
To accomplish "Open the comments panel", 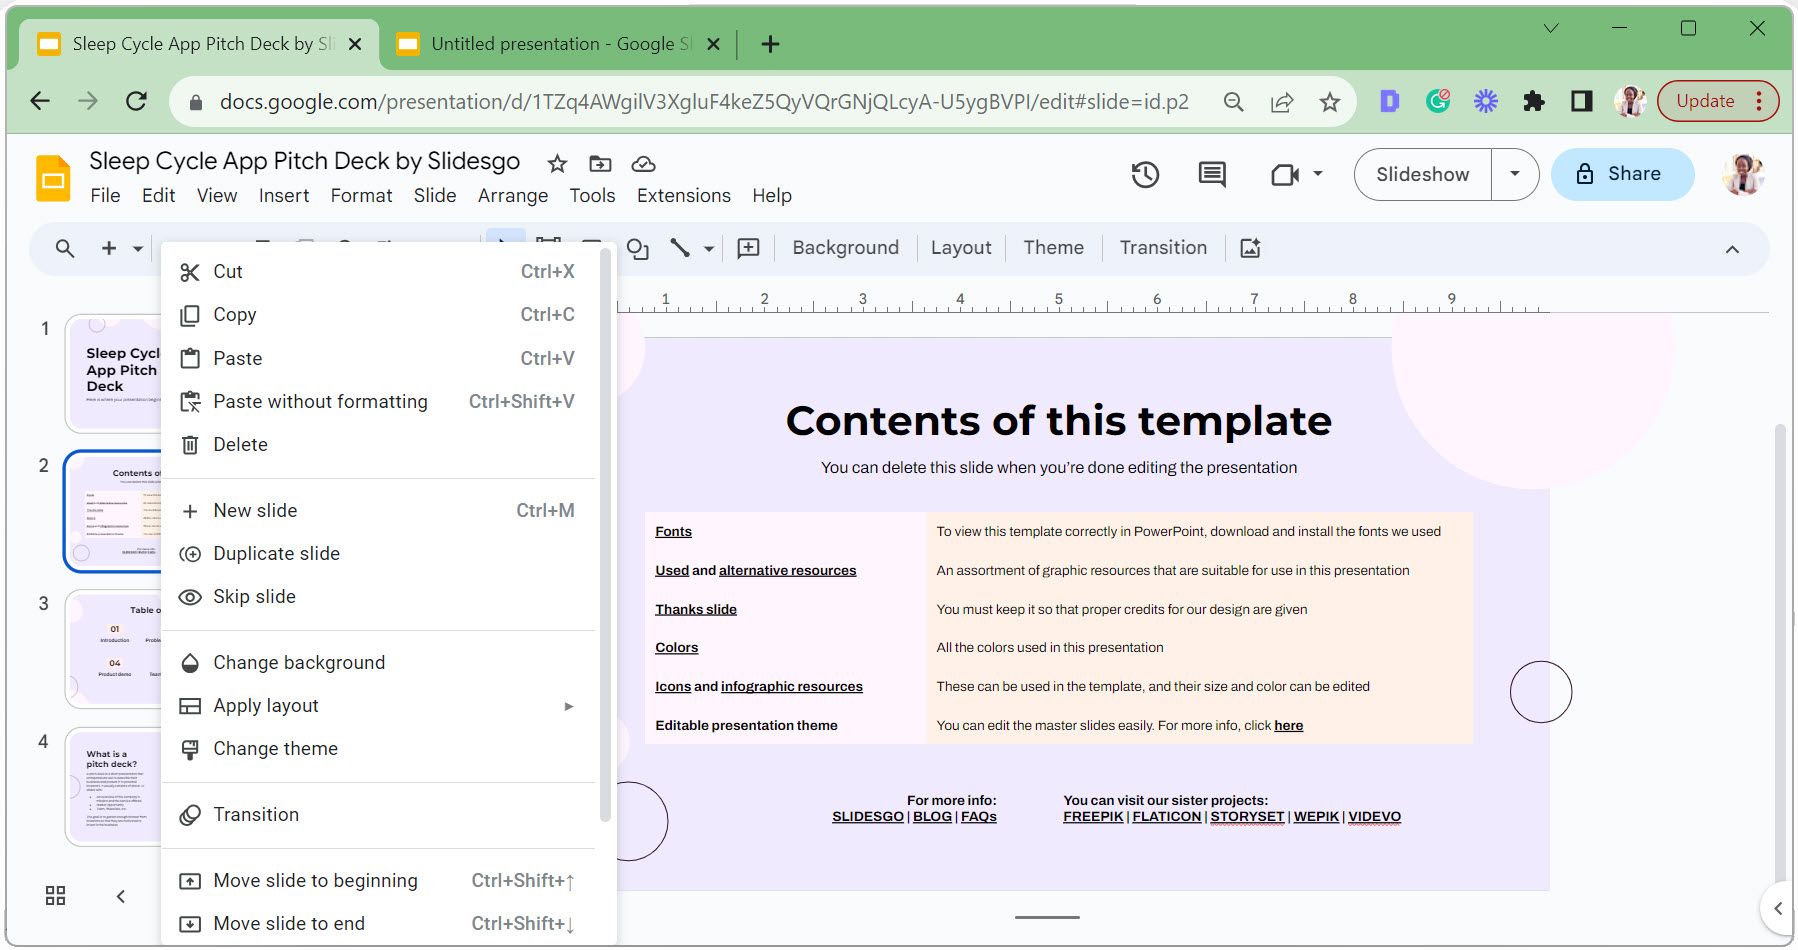I will [1212, 174].
